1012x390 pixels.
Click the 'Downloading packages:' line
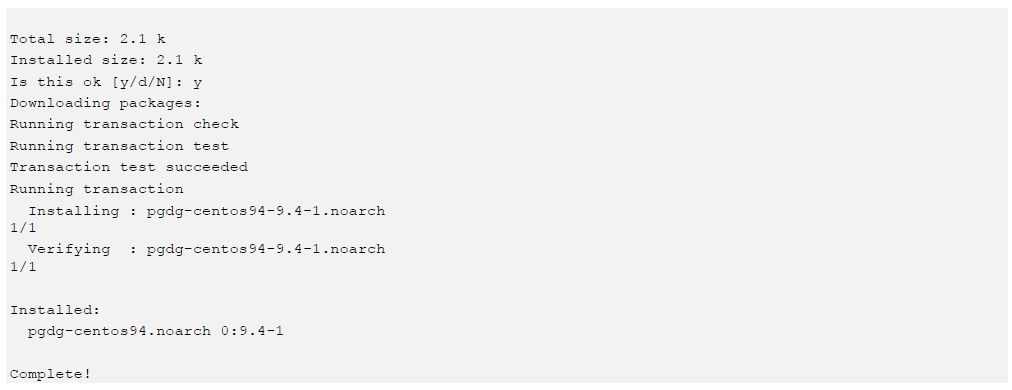pyautogui.click(x=106, y=103)
